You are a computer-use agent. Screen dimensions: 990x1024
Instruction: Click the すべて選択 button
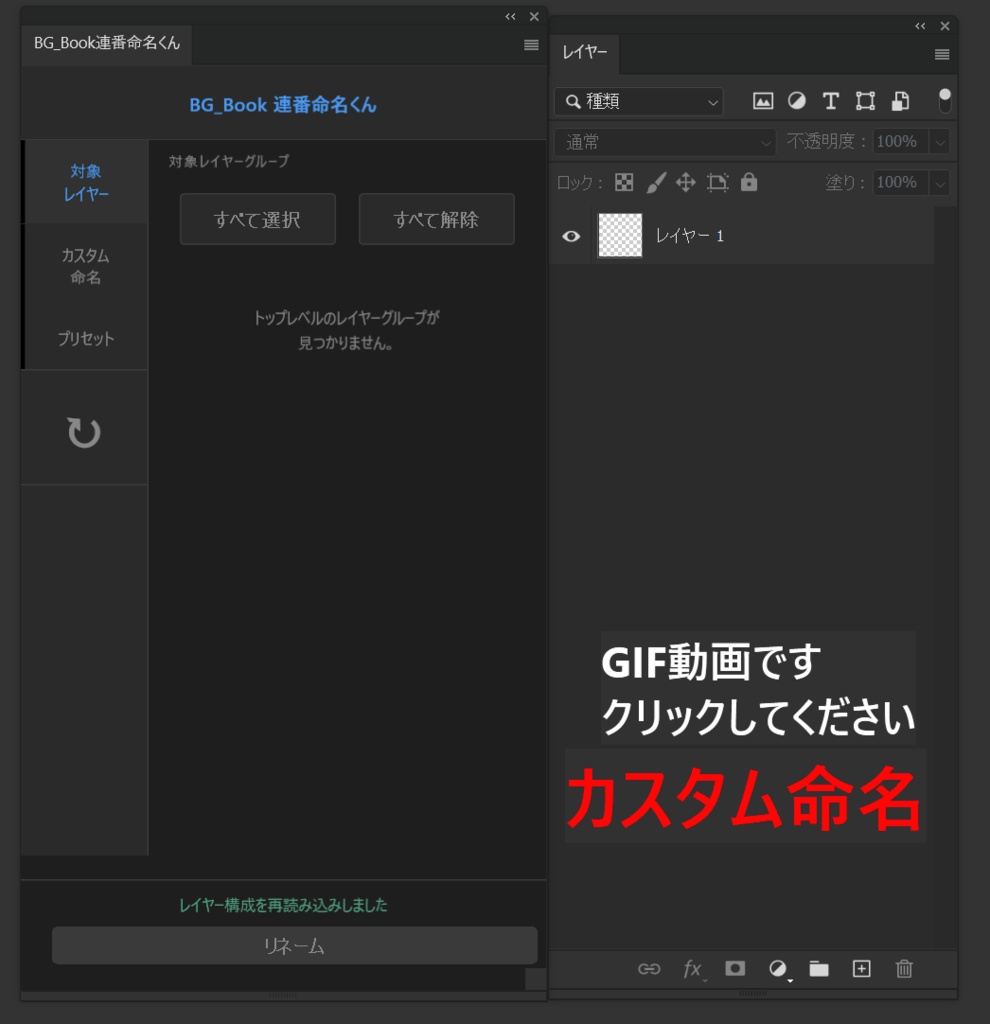(258, 219)
